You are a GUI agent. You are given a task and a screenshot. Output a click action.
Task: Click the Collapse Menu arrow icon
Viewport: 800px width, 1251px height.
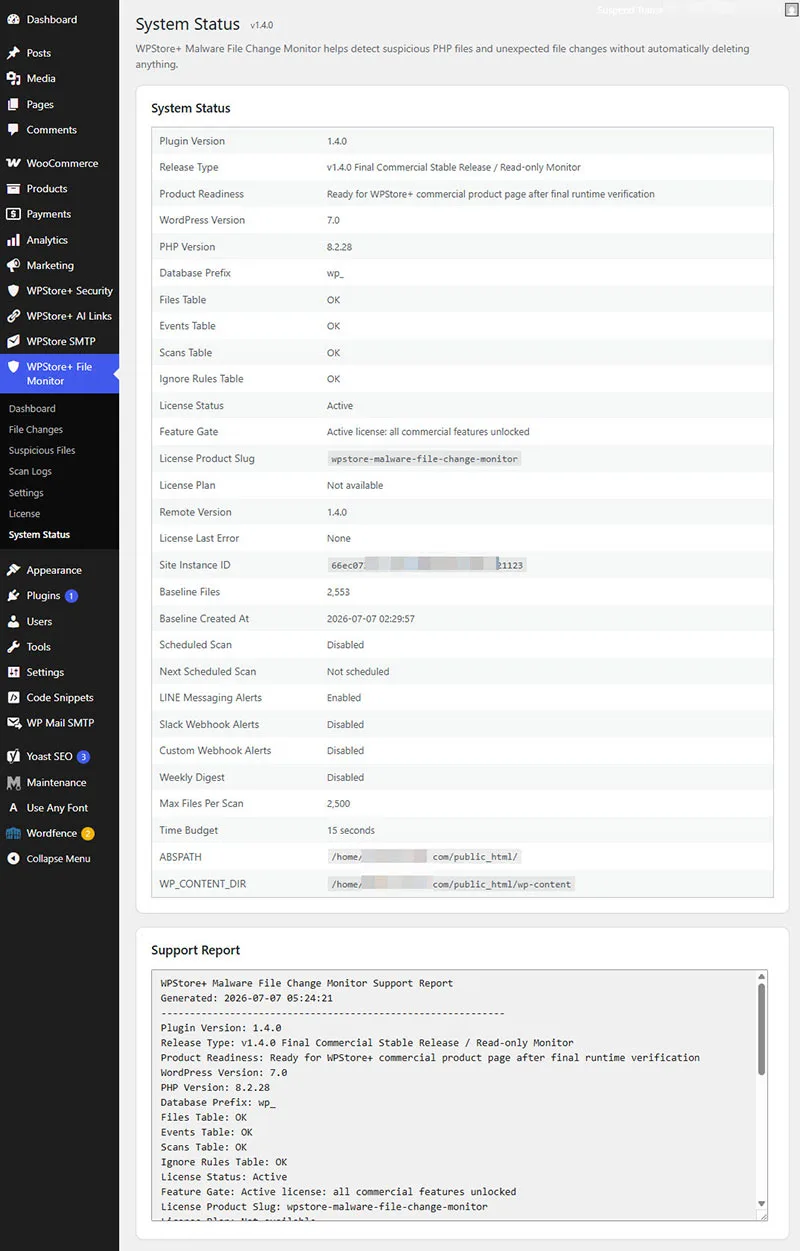point(13,858)
